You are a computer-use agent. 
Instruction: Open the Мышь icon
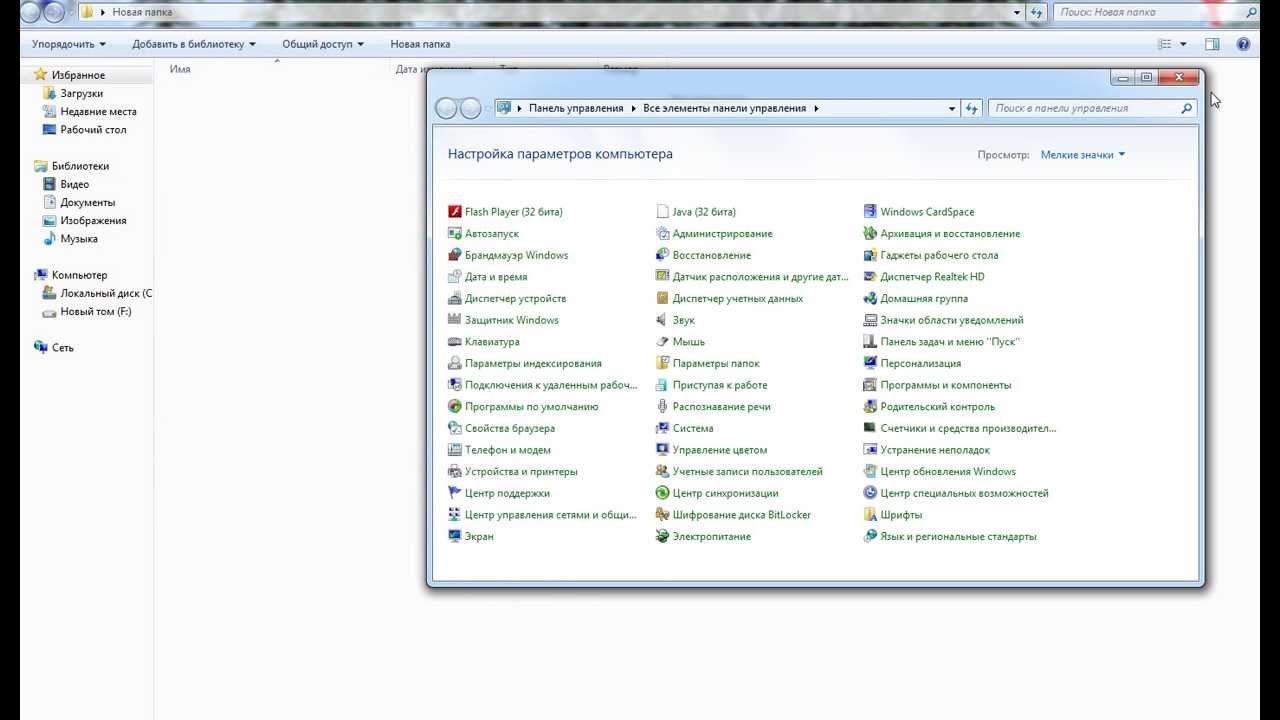point(662,342)
